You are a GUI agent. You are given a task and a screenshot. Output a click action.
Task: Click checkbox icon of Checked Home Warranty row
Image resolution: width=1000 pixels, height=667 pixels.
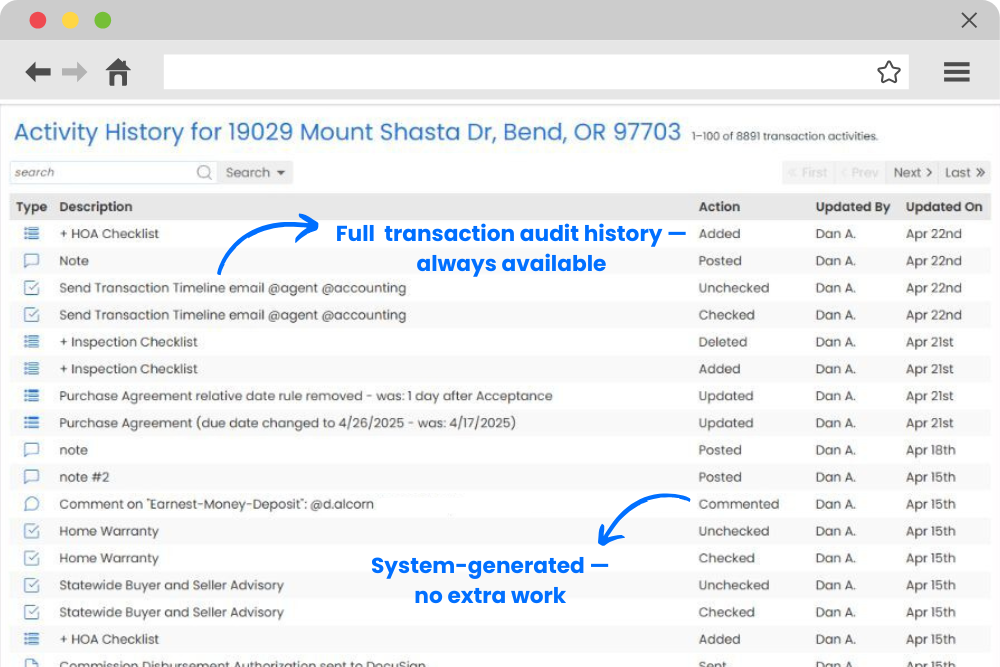pos(31,558)
